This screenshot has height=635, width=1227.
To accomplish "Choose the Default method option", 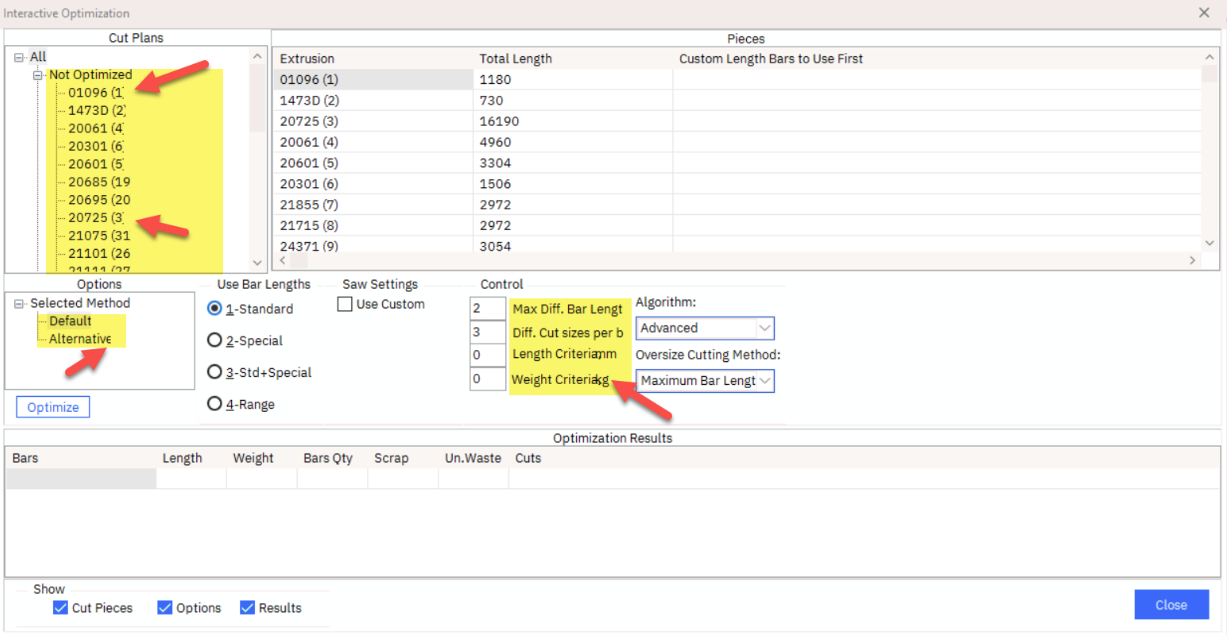I will click(70, 321).
